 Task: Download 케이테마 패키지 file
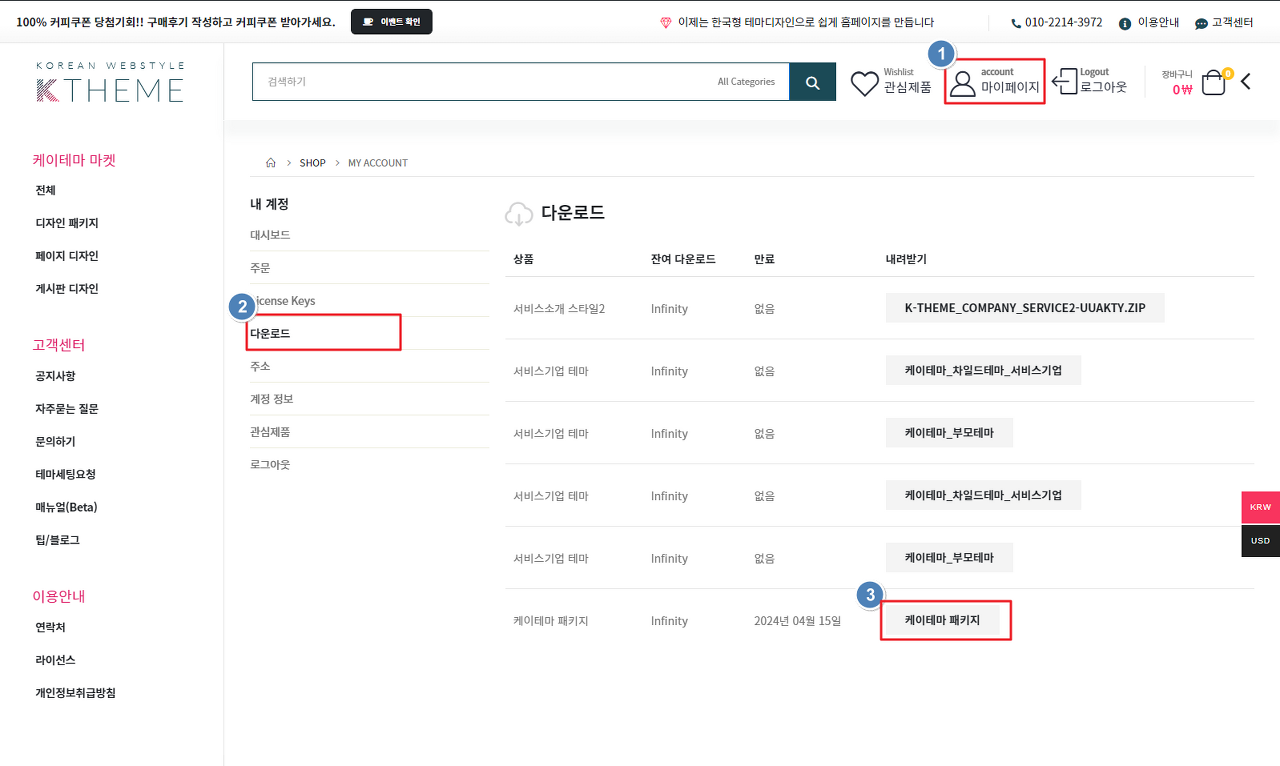(942, 620)
